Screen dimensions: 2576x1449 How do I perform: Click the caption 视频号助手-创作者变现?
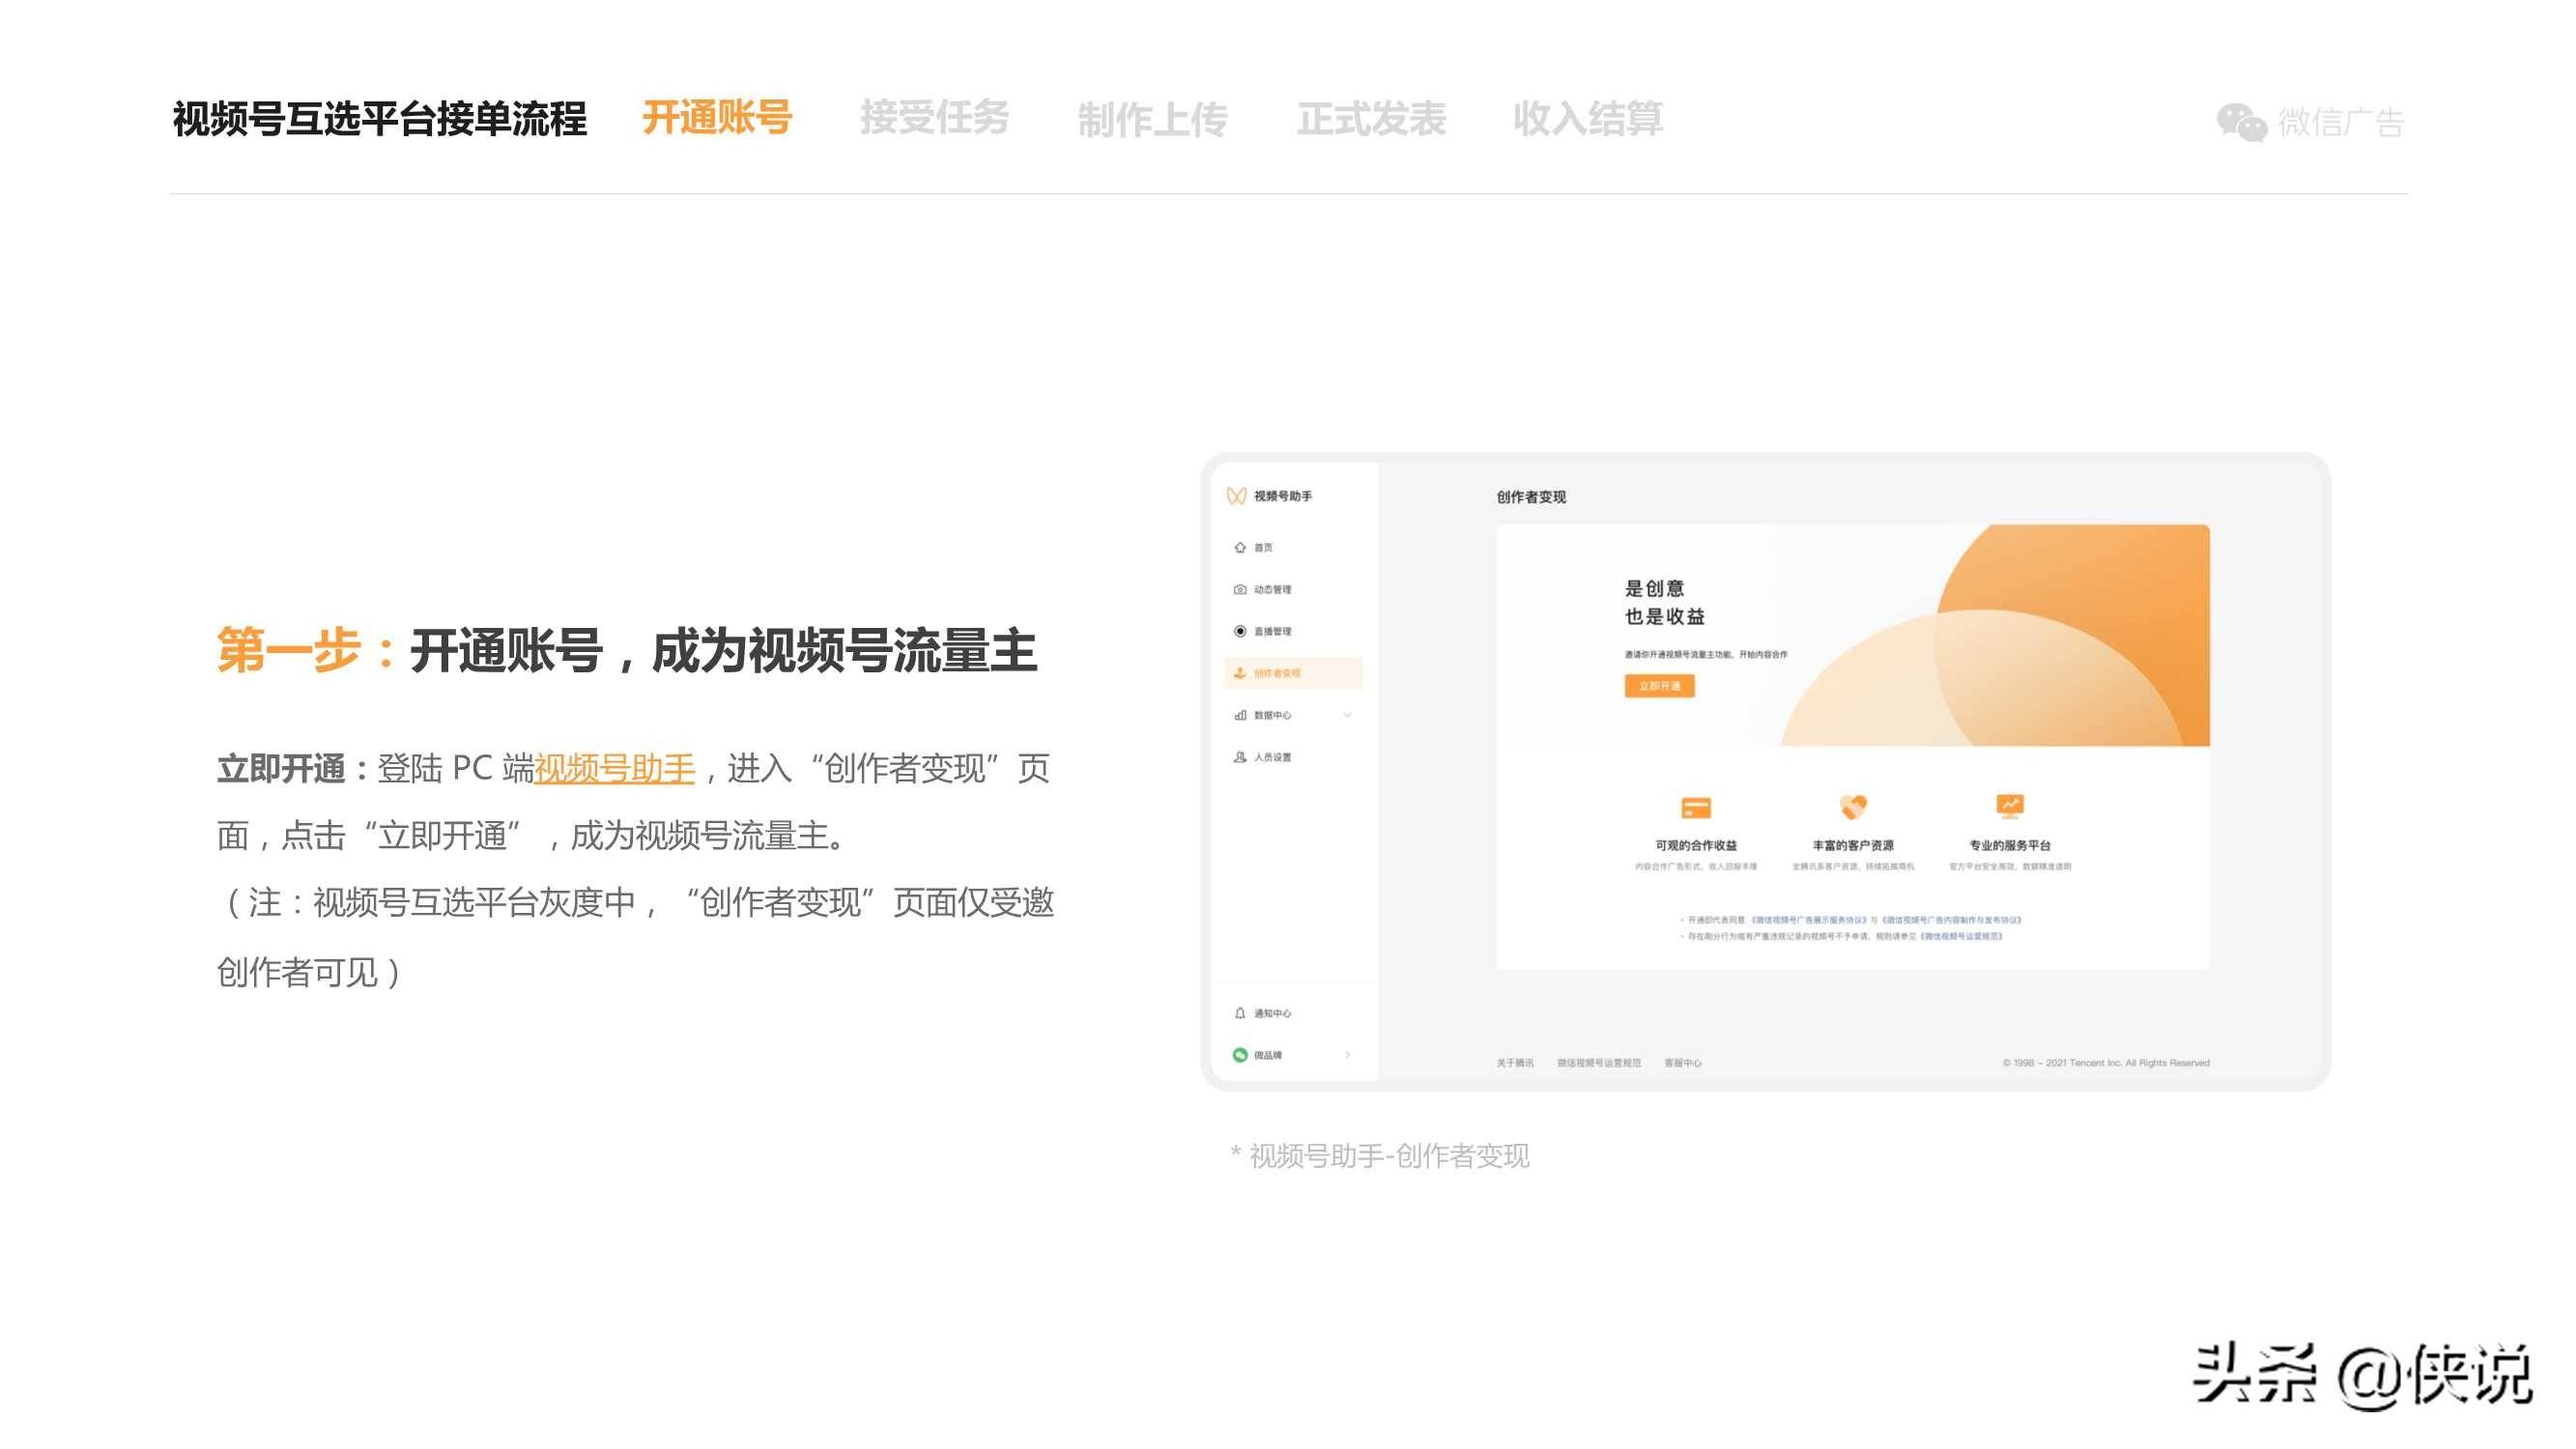1389,1156
